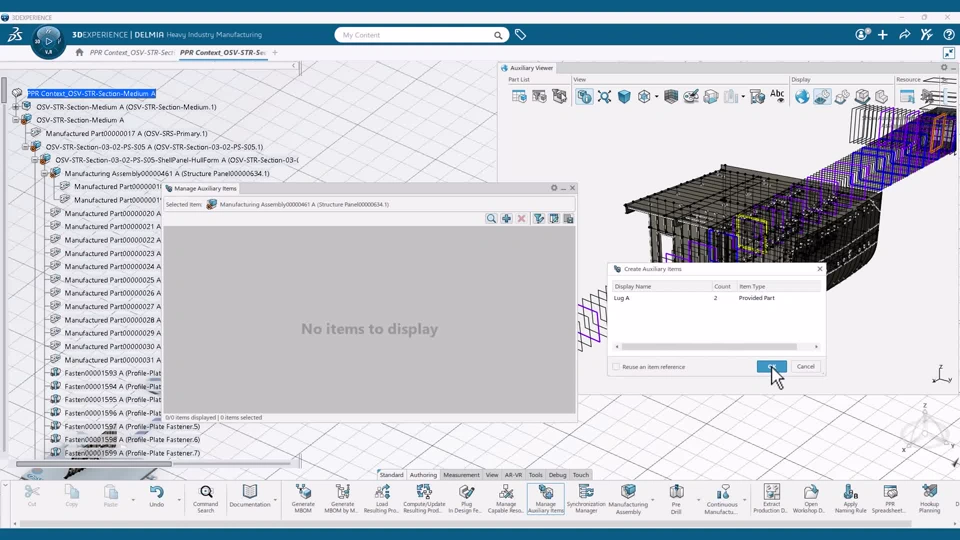Viewport: 960px width, 540px height.
Task: Enable the Reuse an item reference checkbox
Action: click(x=617, y=367)
